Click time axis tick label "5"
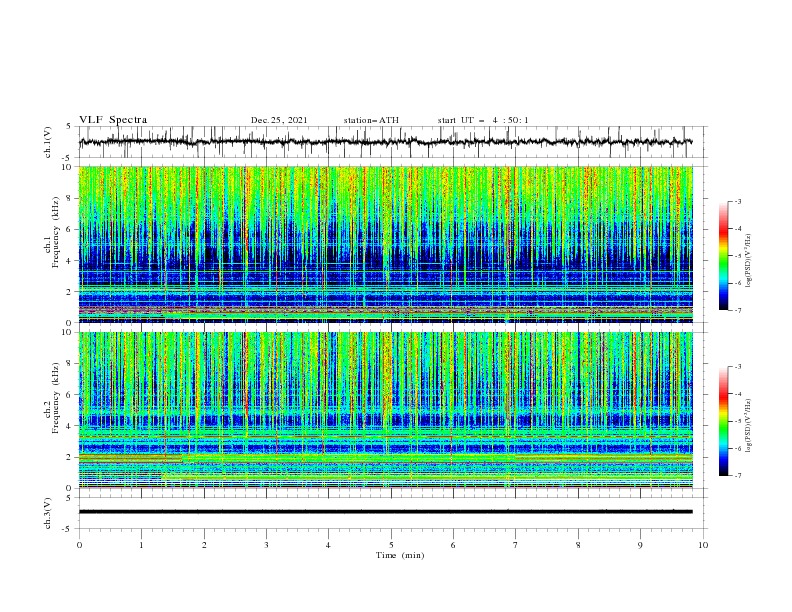This screenshot has width=792, height=612. coord(391,545)
